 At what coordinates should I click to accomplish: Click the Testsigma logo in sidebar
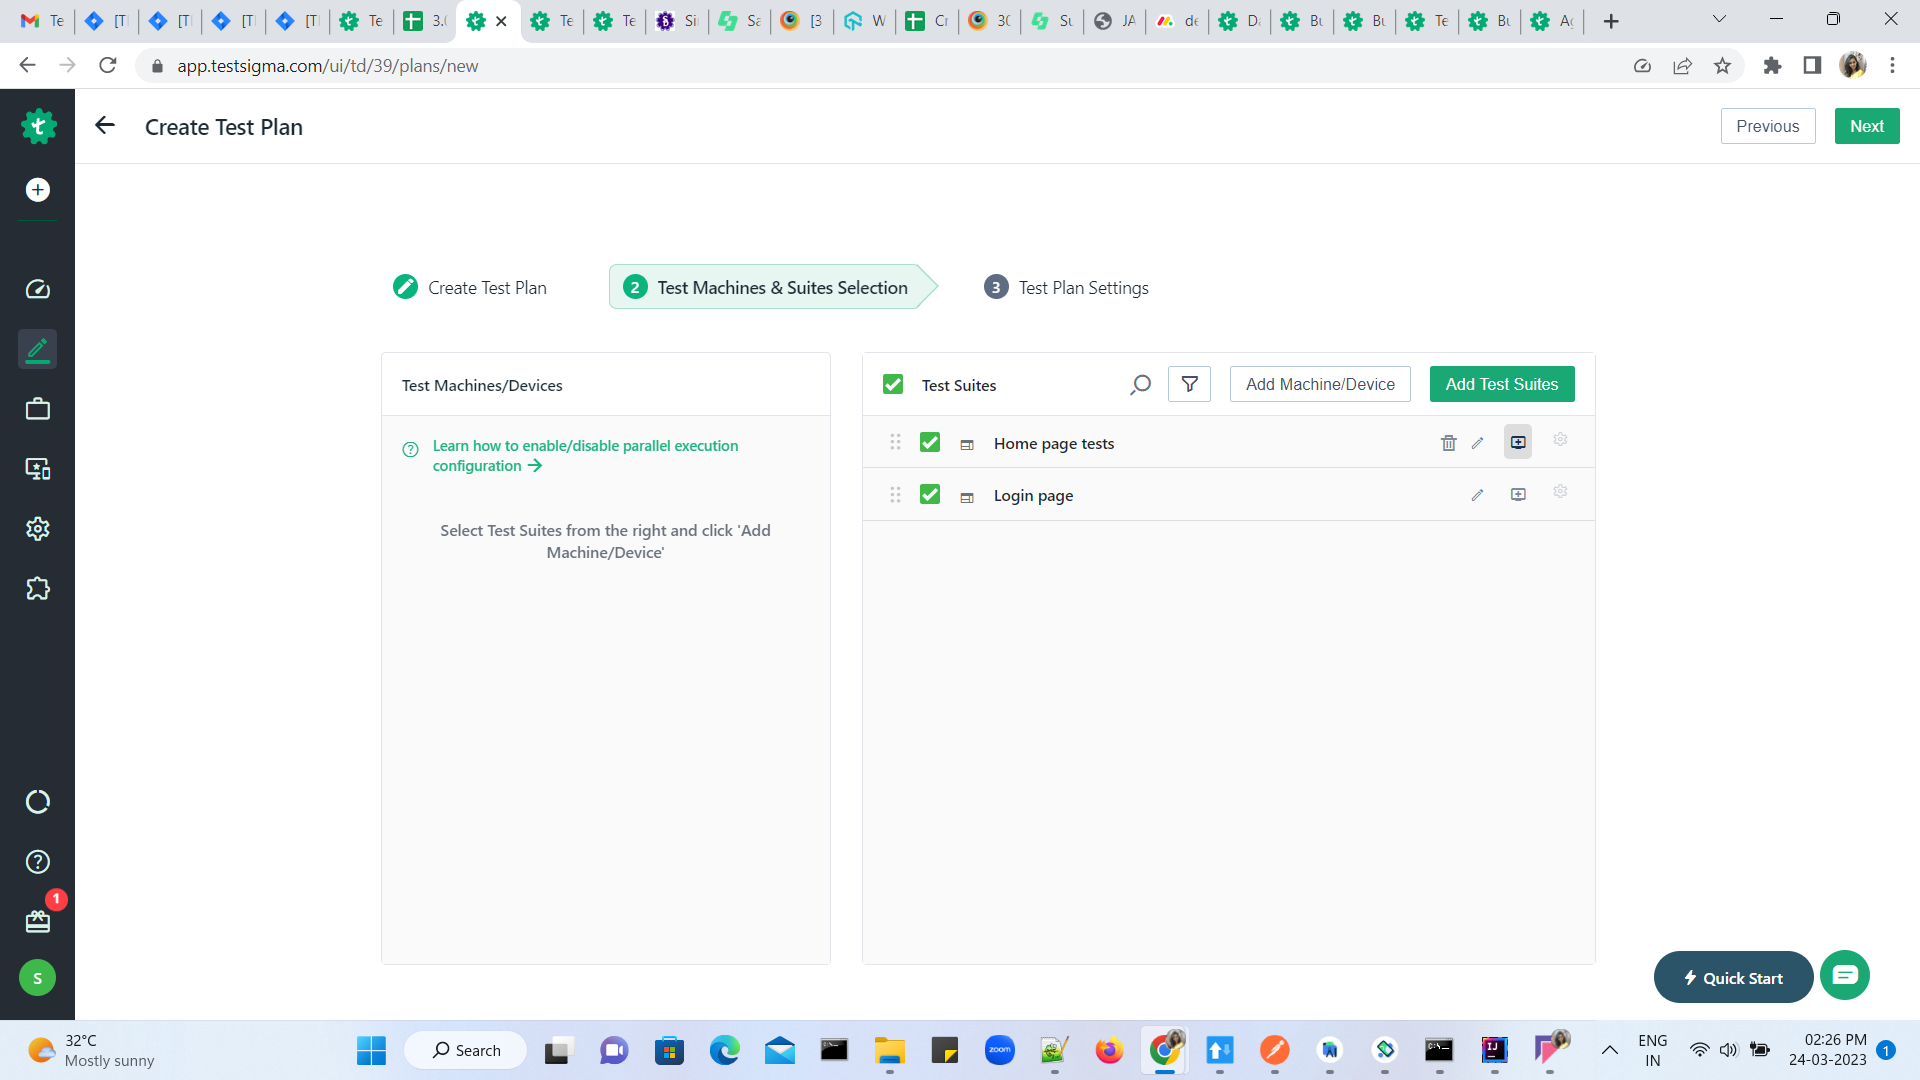click(x=38, y=126)
